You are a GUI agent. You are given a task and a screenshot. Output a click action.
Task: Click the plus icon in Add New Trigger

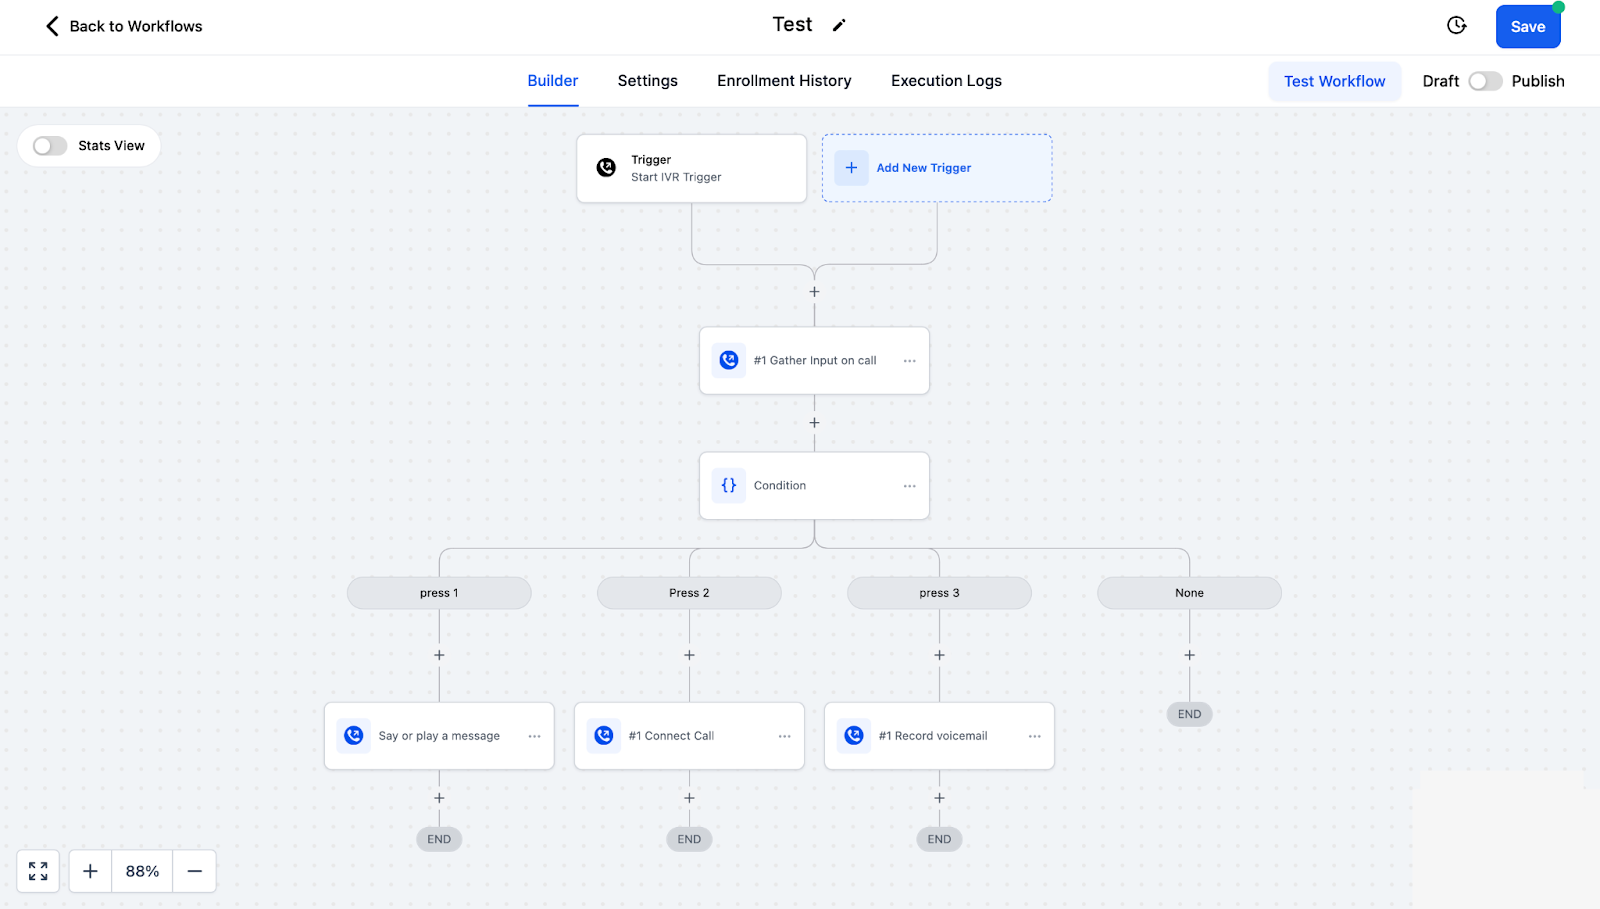point(851,168)
